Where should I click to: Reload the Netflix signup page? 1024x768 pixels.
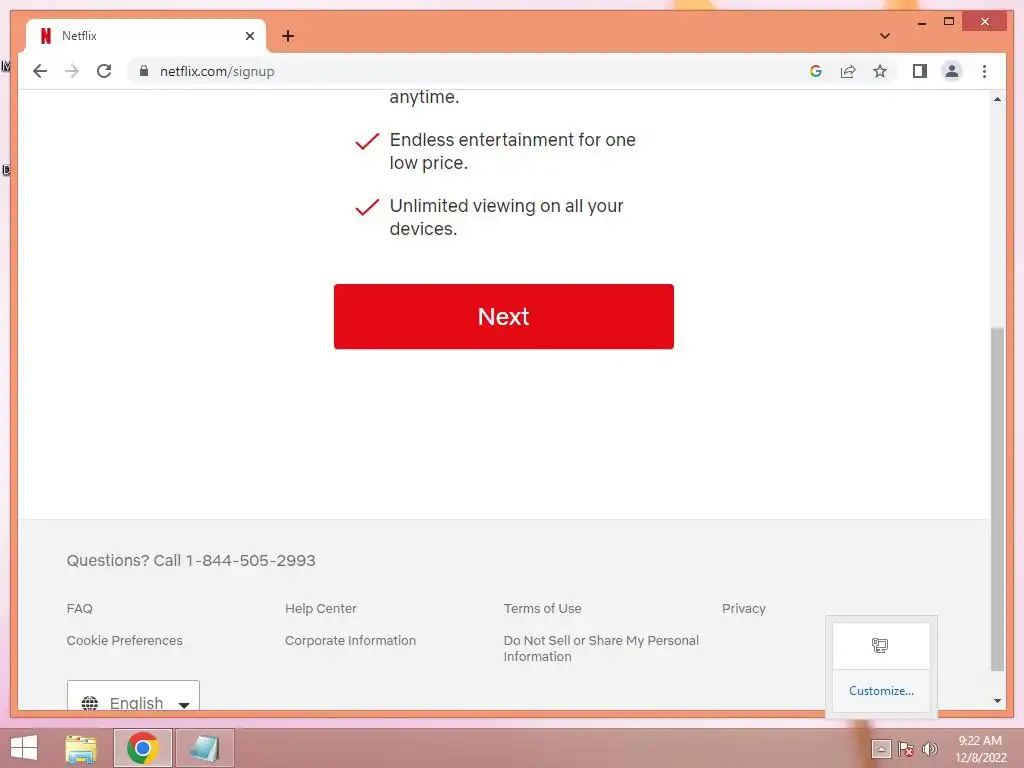[x=104, y=71]
